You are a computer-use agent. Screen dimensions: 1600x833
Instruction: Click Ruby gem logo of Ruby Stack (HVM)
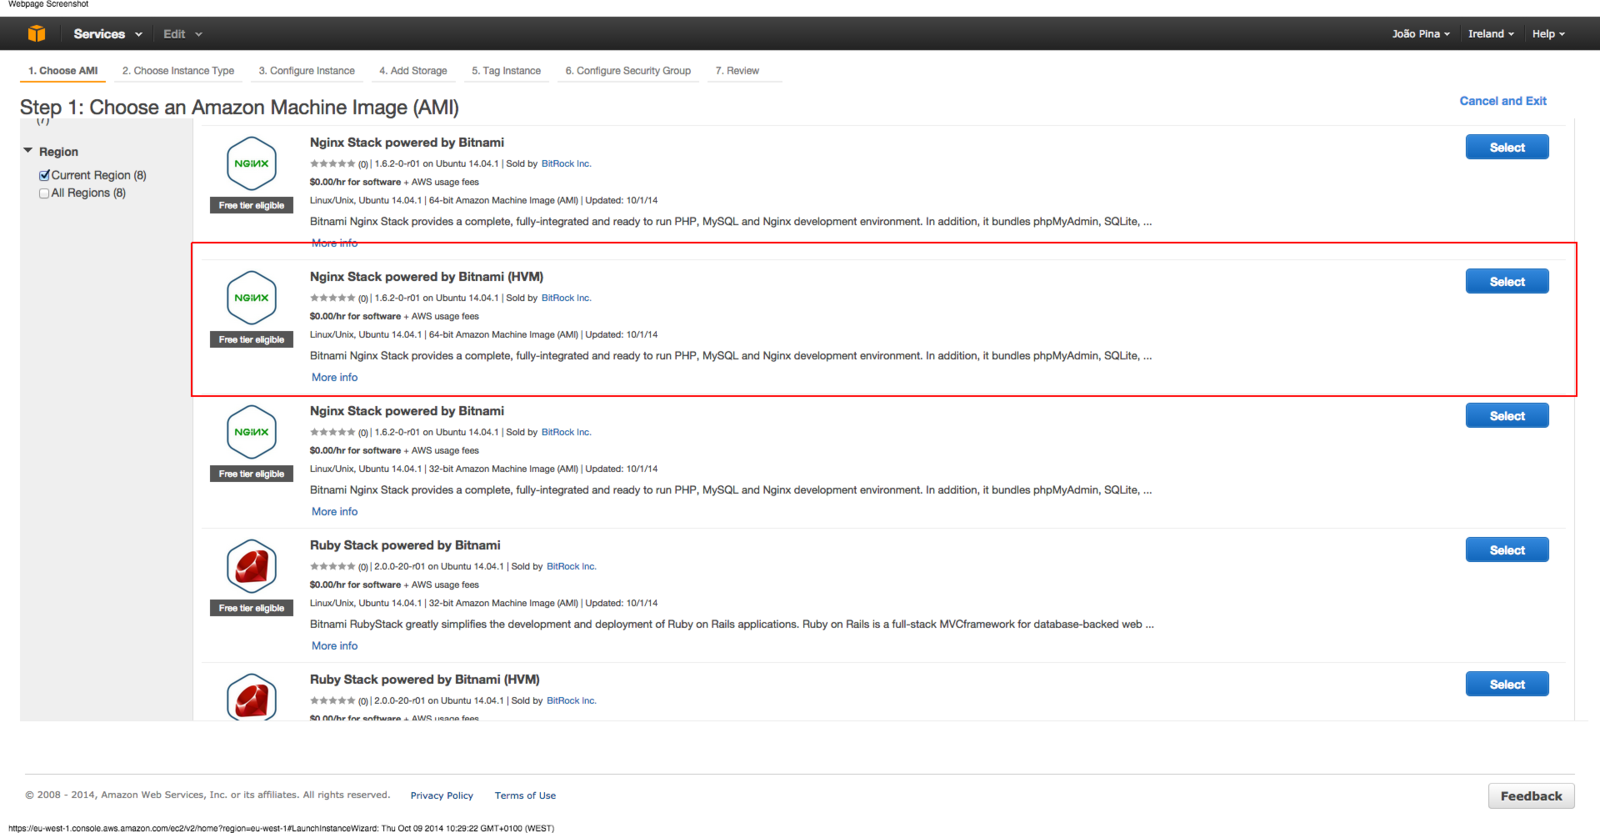251,697
